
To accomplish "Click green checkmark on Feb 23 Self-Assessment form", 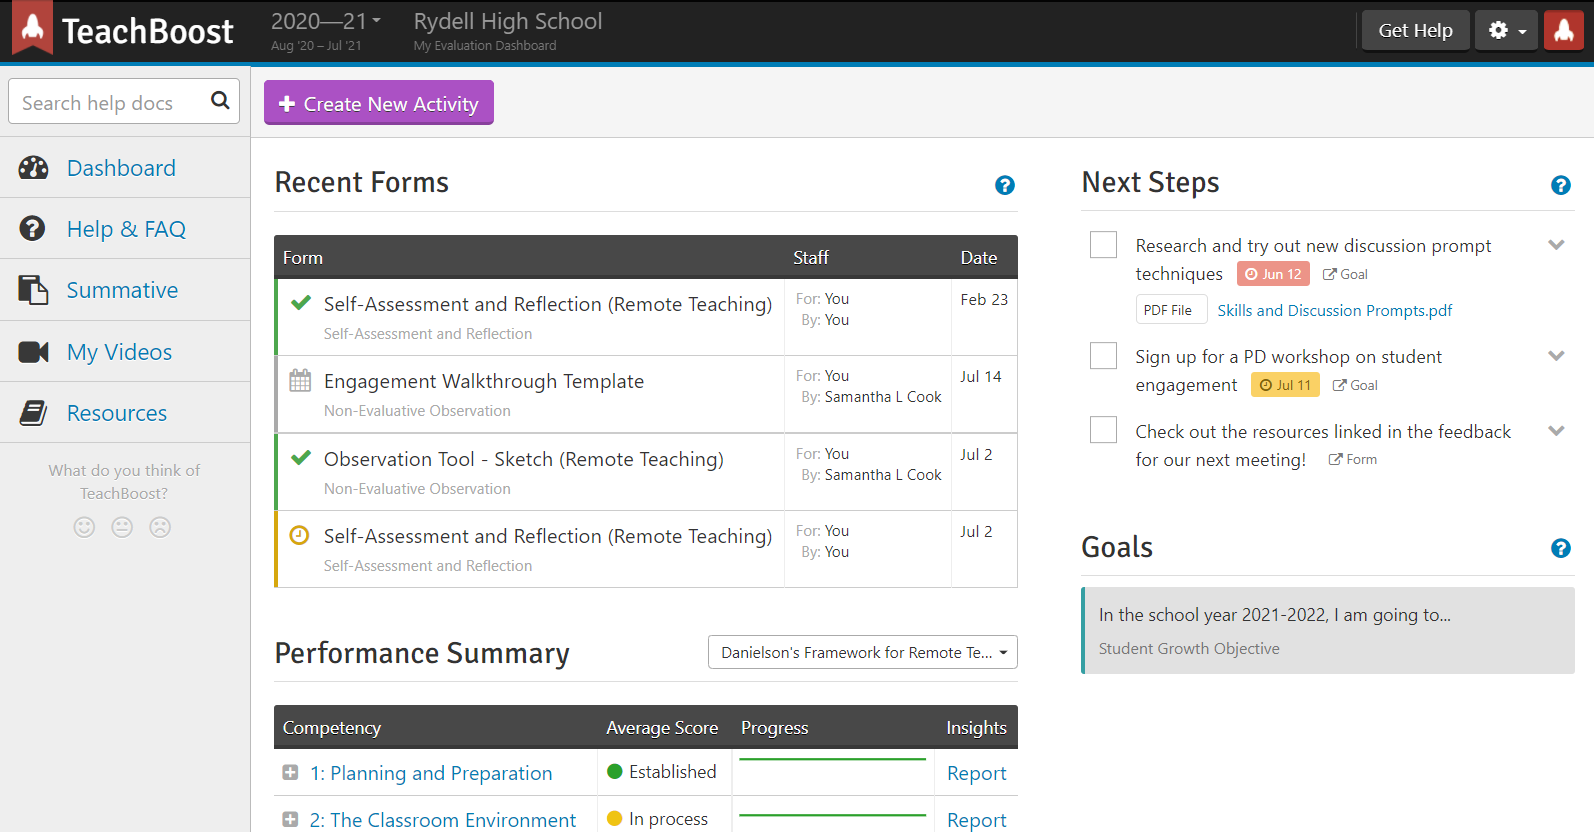I will click(300, 302).
